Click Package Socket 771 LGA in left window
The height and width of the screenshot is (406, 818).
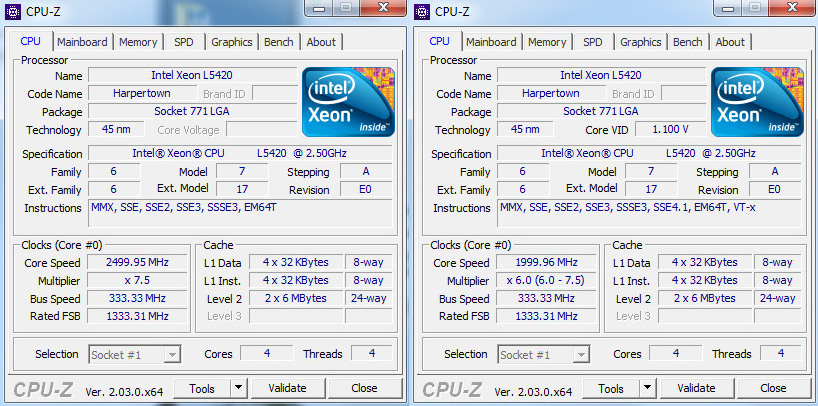pyautogui.click(x=192, y=111)
